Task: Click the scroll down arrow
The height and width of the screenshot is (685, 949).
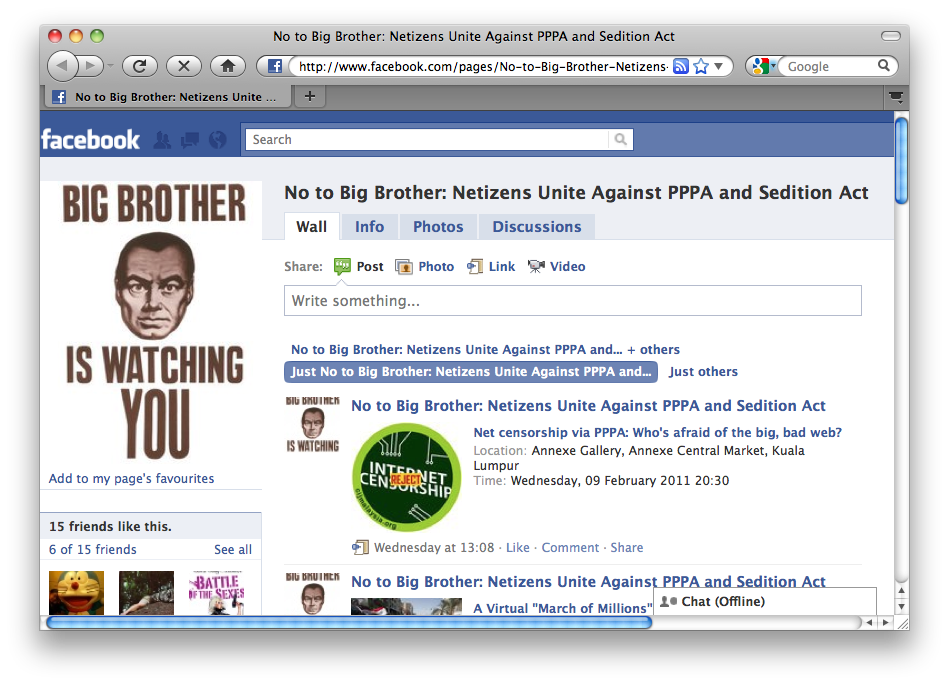Action: (901, 607)
